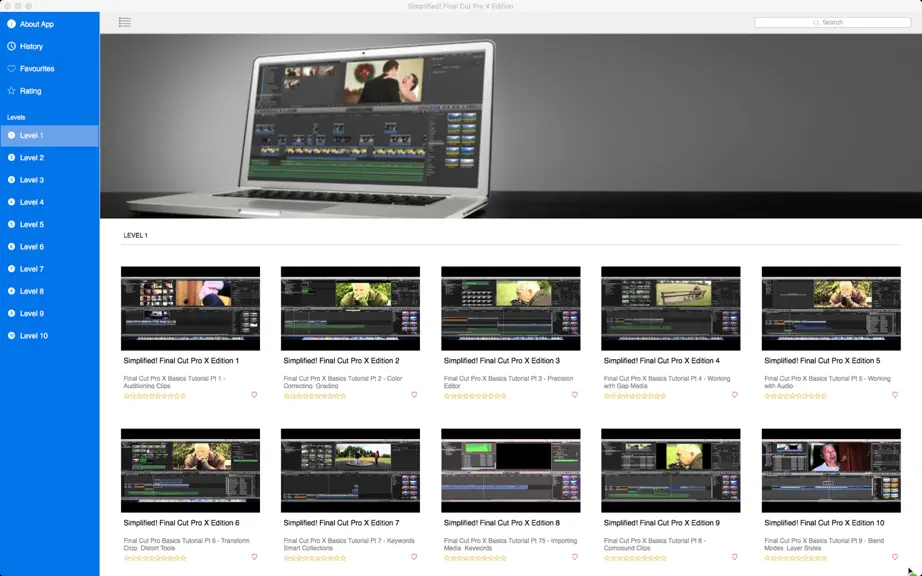Toggle favourite heart on Edition 3
Viewport: 922px width, 576px height.
574,395
